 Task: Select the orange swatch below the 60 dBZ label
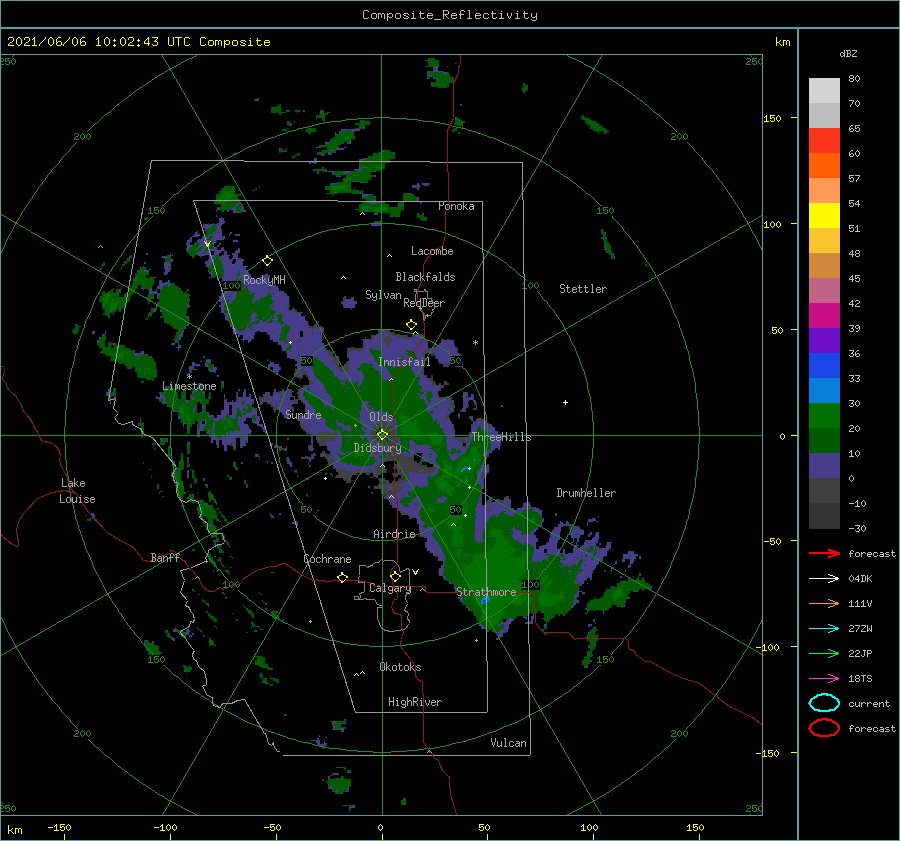[x=824, y=165]
